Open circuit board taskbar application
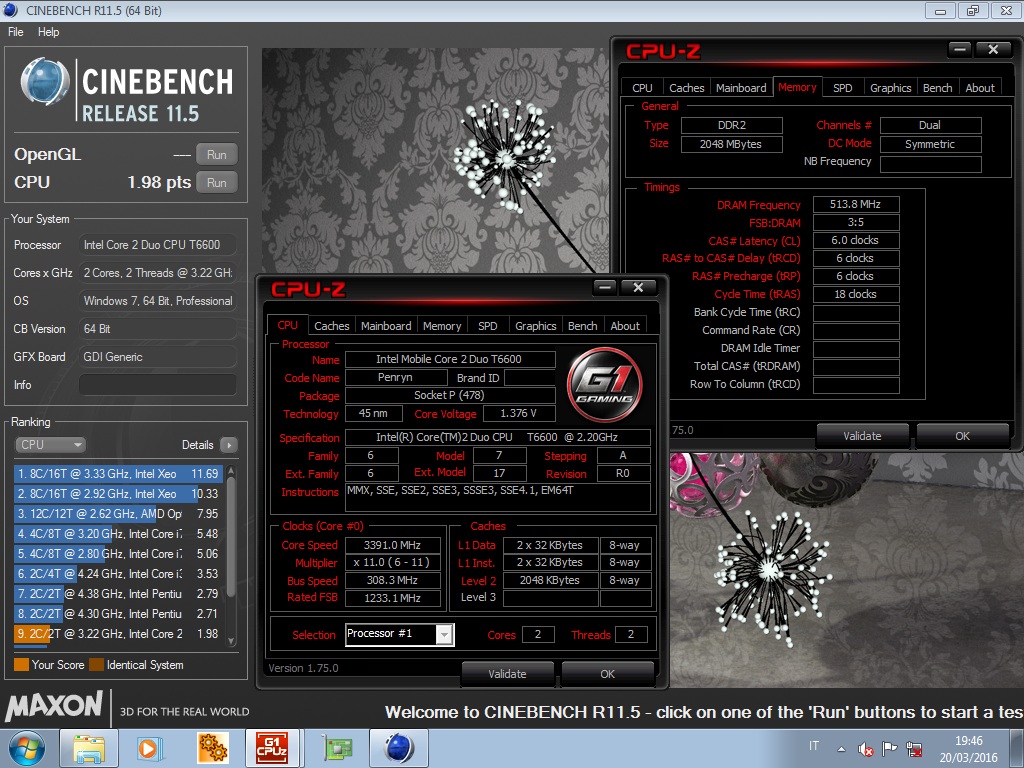1024x768 pixels. [337, 748]
